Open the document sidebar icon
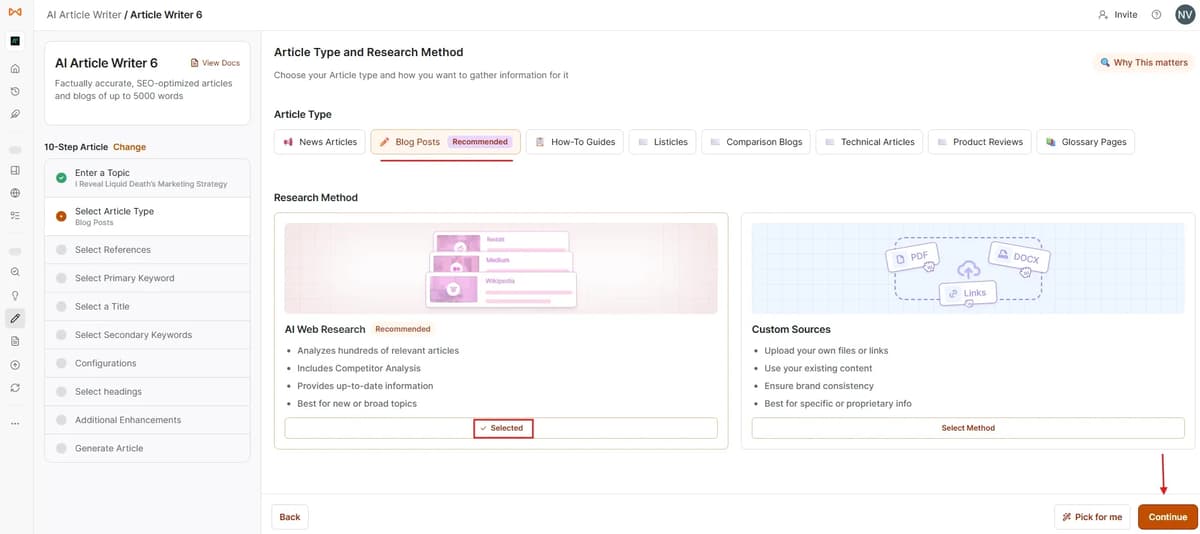The width and height of the screenshot is (1200, 534). point(15,341)
